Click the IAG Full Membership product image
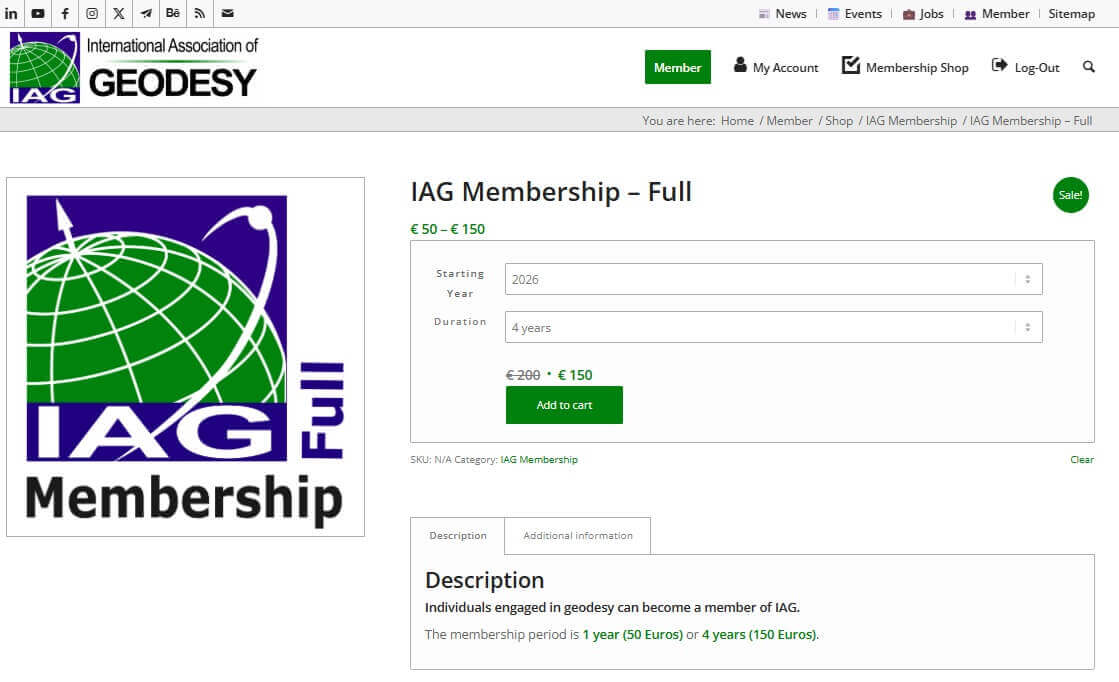This screenshot has width=1119, height=682. pos(185,357)
